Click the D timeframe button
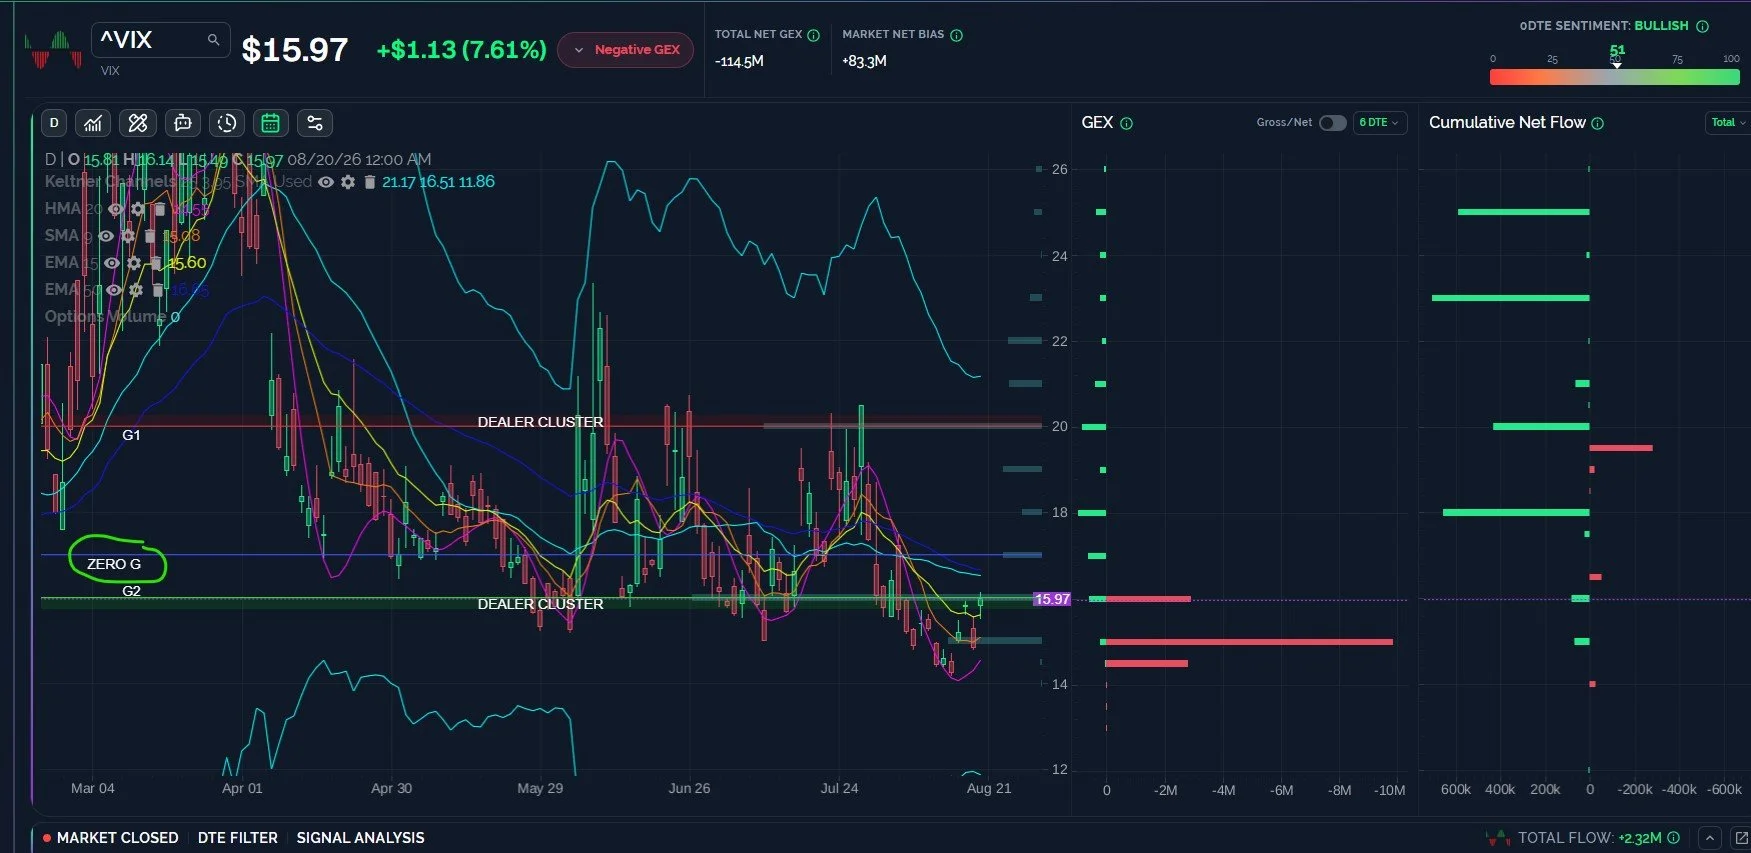The width and height of the screenshot is (1751, 853). 54,123
